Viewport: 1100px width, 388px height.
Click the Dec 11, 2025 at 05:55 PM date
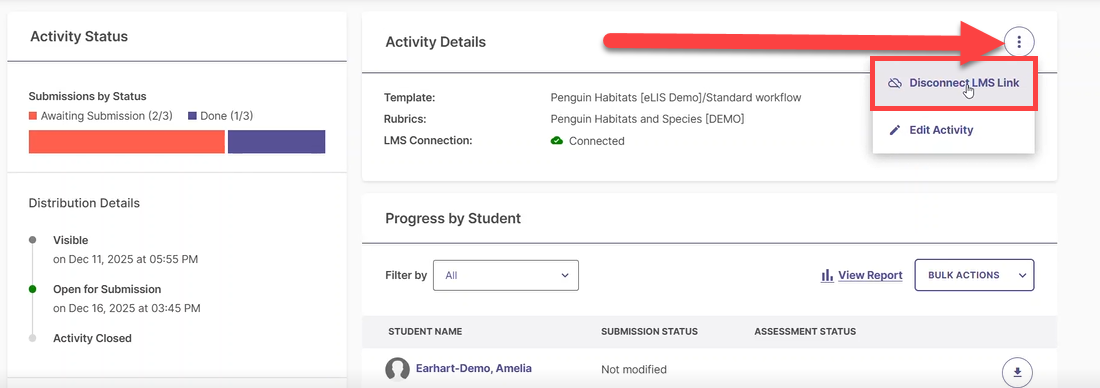(x=126, y=259)
